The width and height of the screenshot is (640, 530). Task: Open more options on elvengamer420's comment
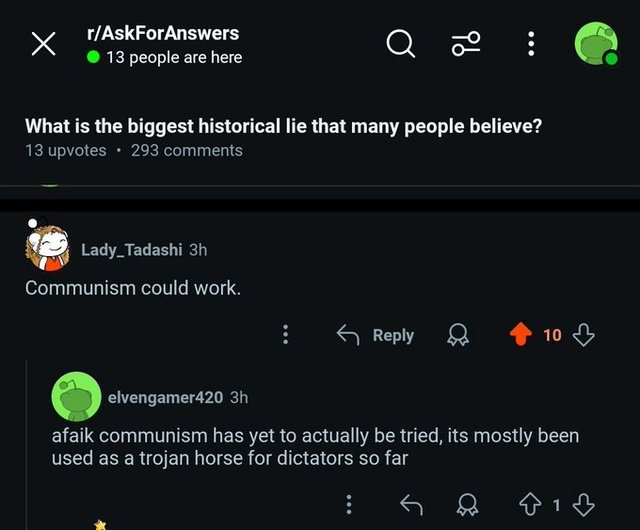pyautogui.click(x=349, y=504)
